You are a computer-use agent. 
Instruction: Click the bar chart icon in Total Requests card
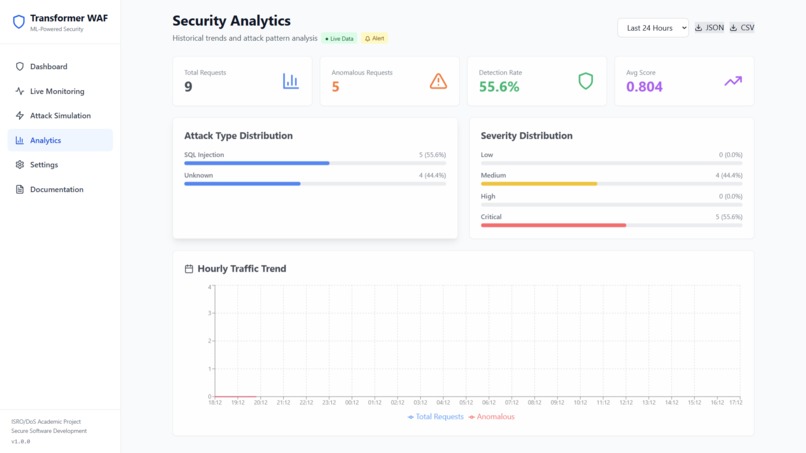tap(290, 81)
